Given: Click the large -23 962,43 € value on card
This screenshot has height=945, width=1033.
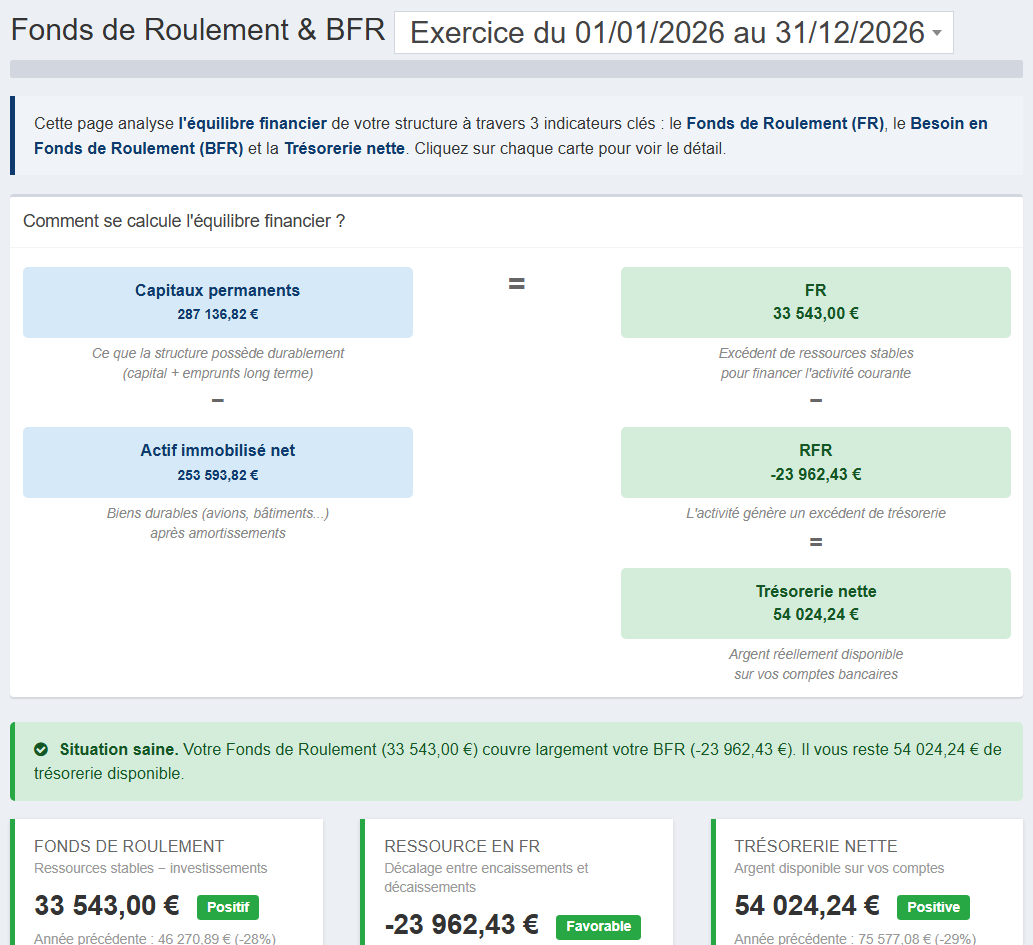Looking at the screenshot, I should coord(462,925).
